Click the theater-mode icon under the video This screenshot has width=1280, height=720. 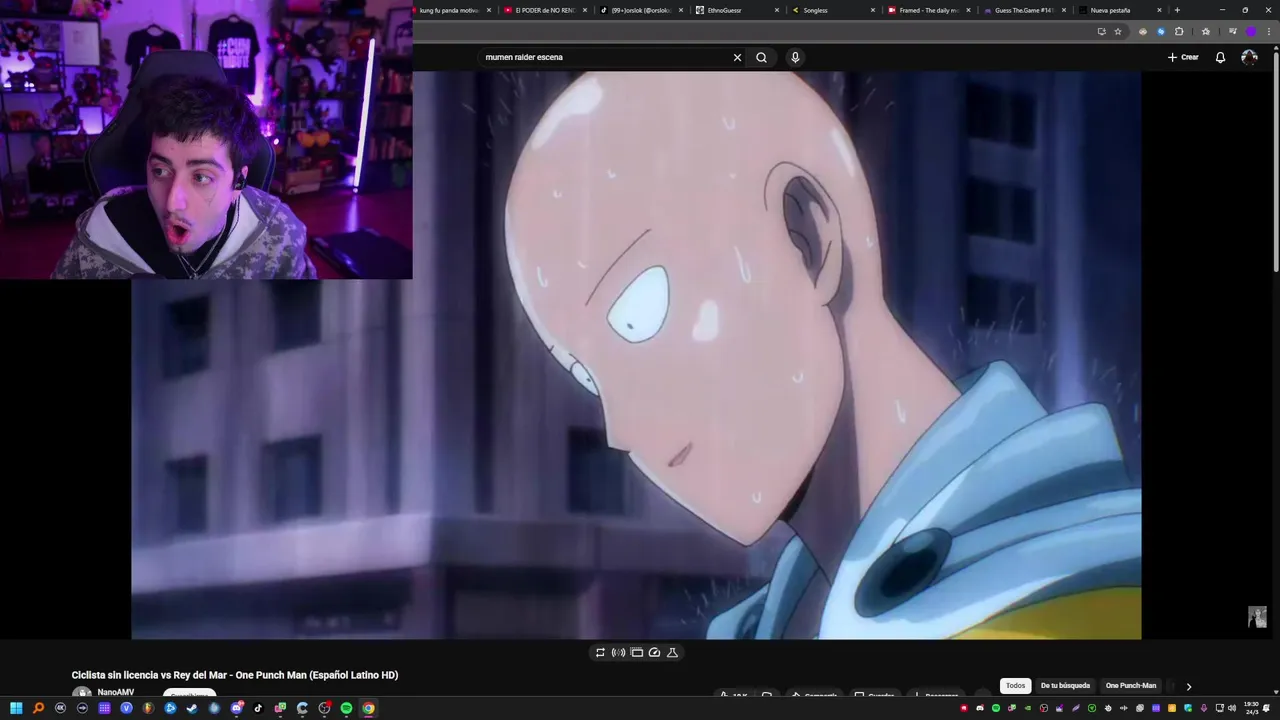(636, 652)
